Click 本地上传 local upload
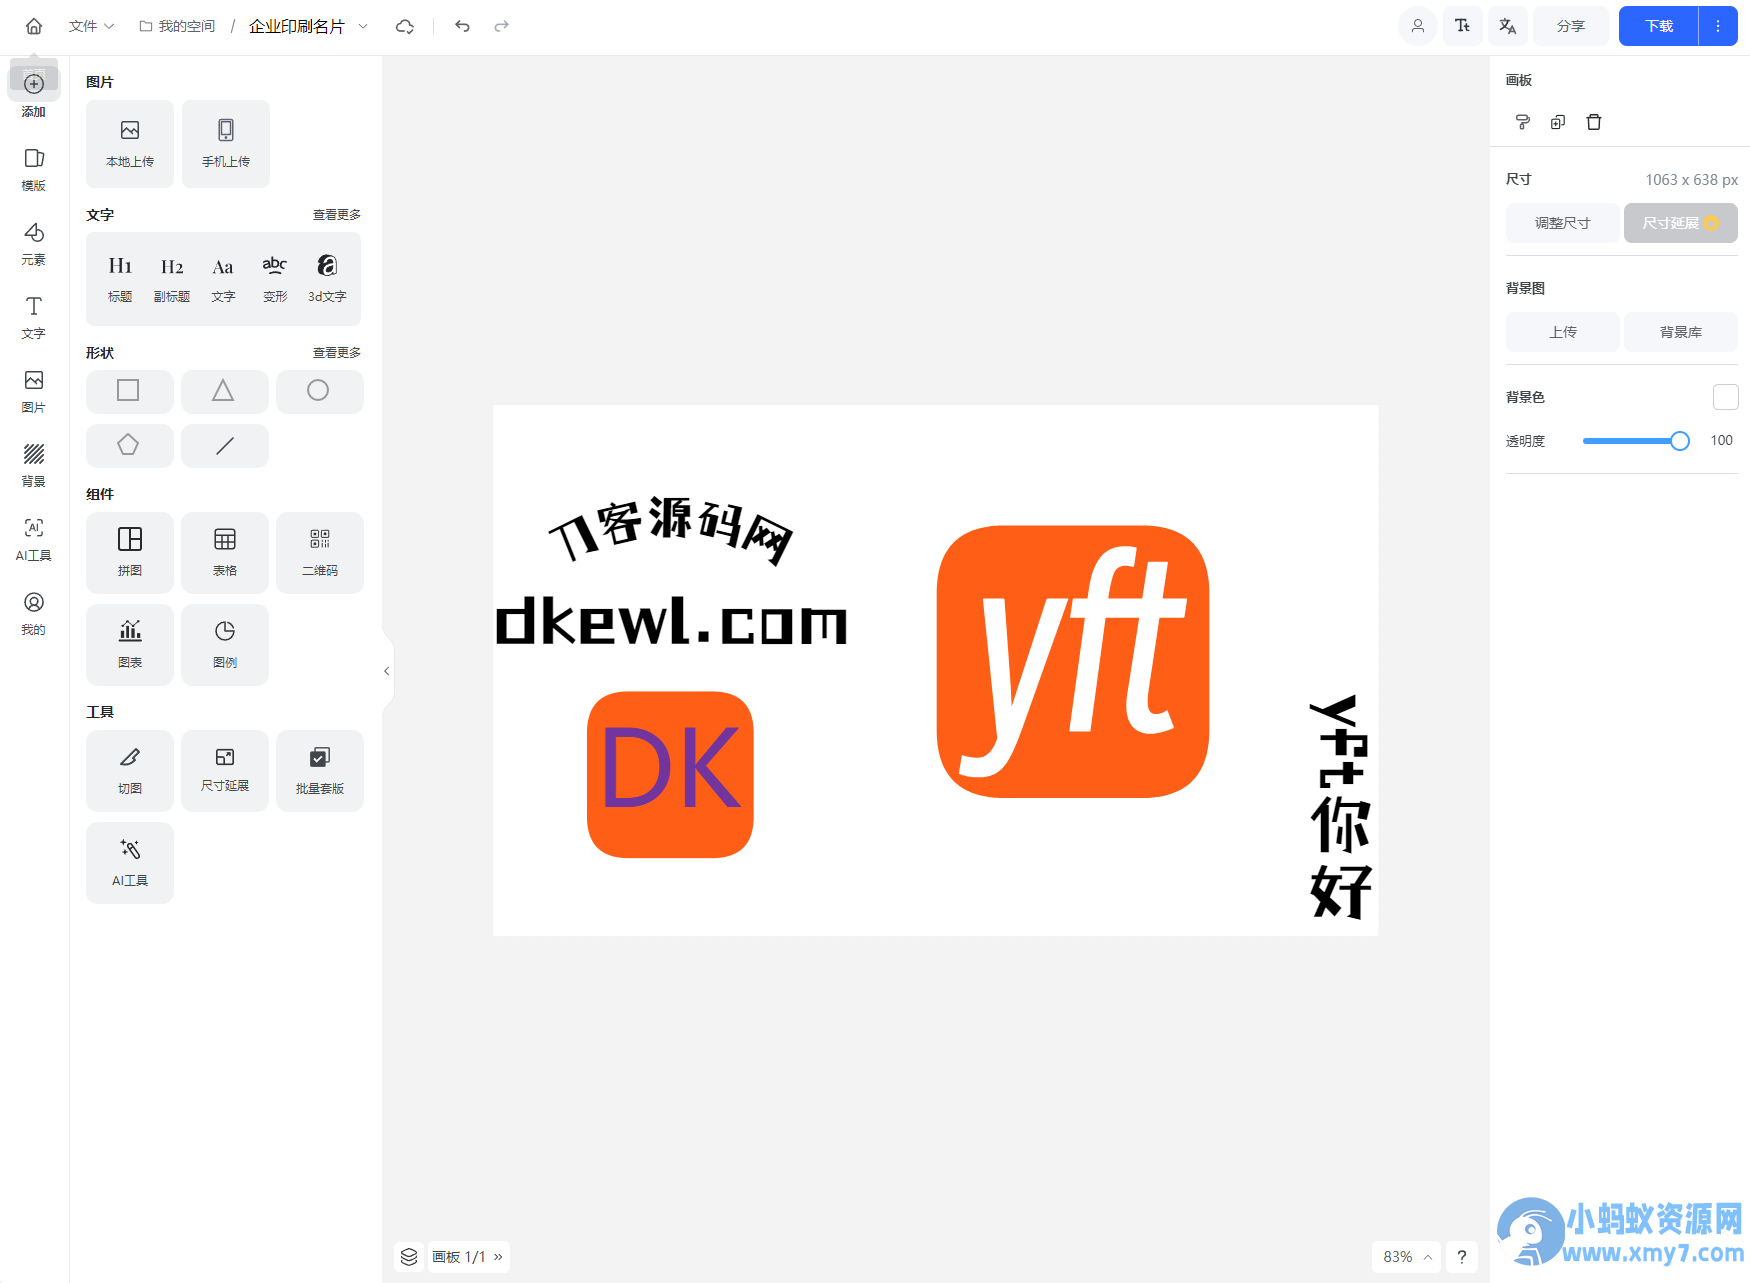The image size is (1750, 1283). coord(130,143)
